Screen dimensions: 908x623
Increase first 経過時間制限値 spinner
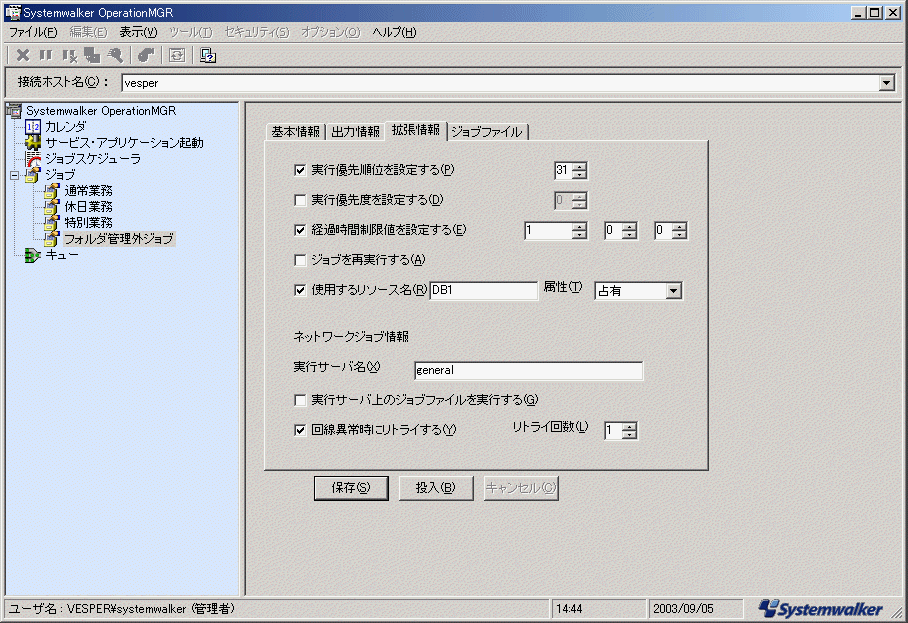(579, 226)
